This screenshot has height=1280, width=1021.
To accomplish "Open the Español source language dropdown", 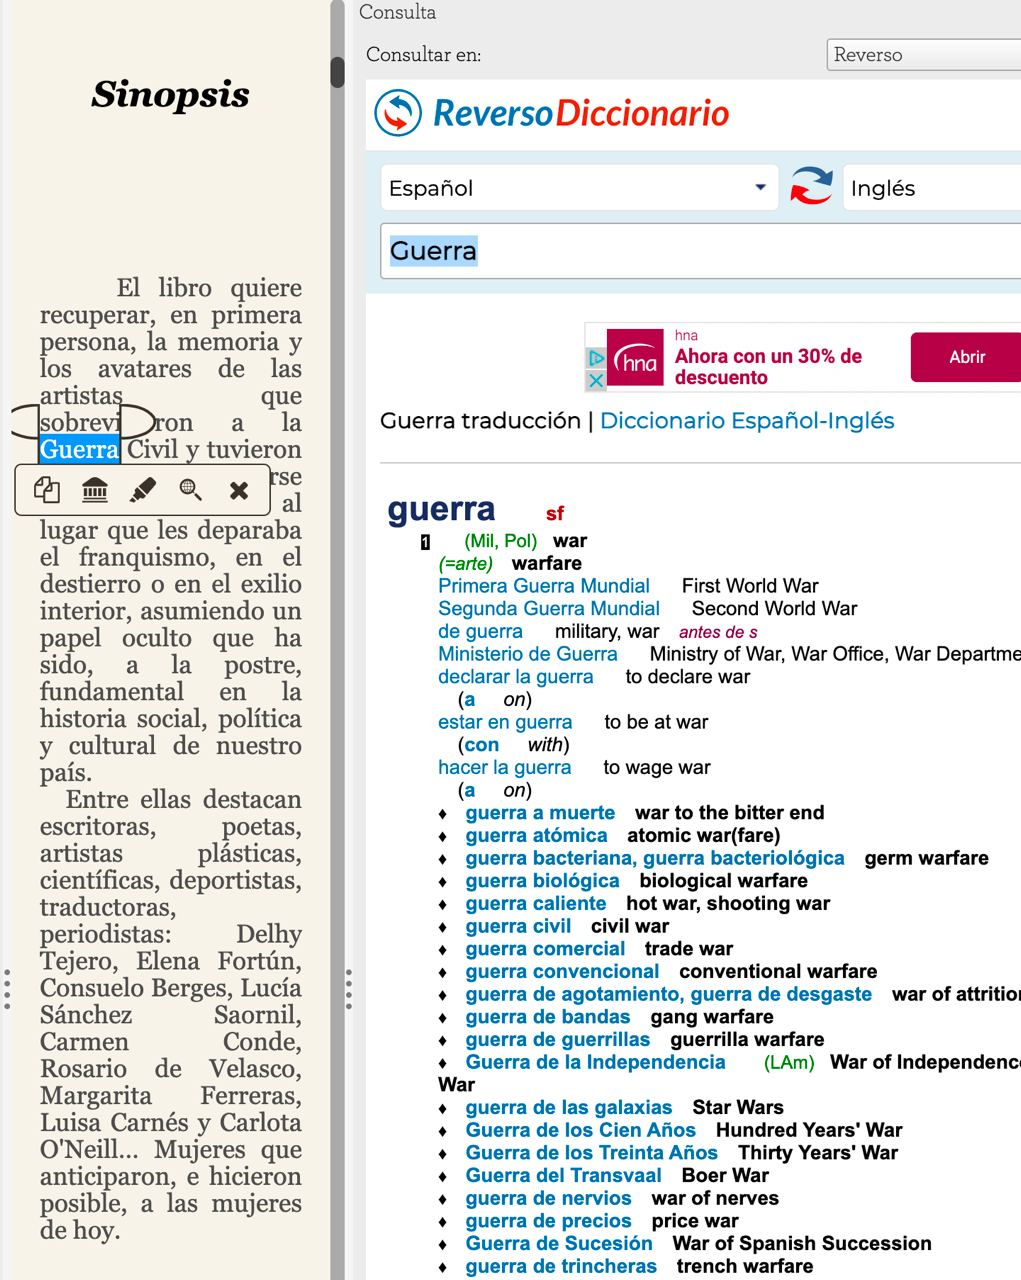I will click(x=579, y=188).
